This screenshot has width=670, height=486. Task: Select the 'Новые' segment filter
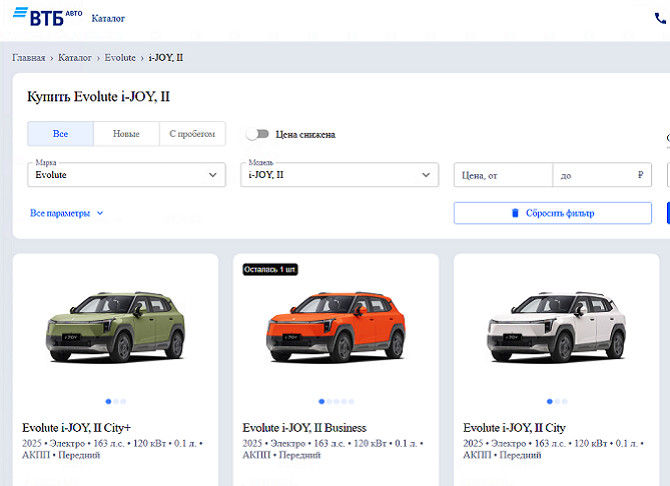[x=126, y=134]
